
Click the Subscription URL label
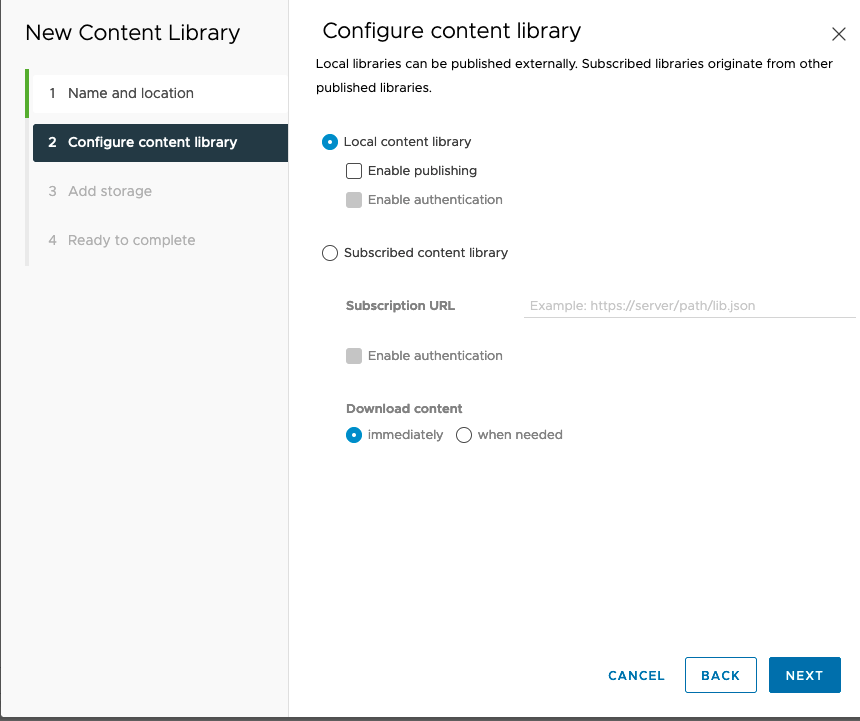(400, 306)
